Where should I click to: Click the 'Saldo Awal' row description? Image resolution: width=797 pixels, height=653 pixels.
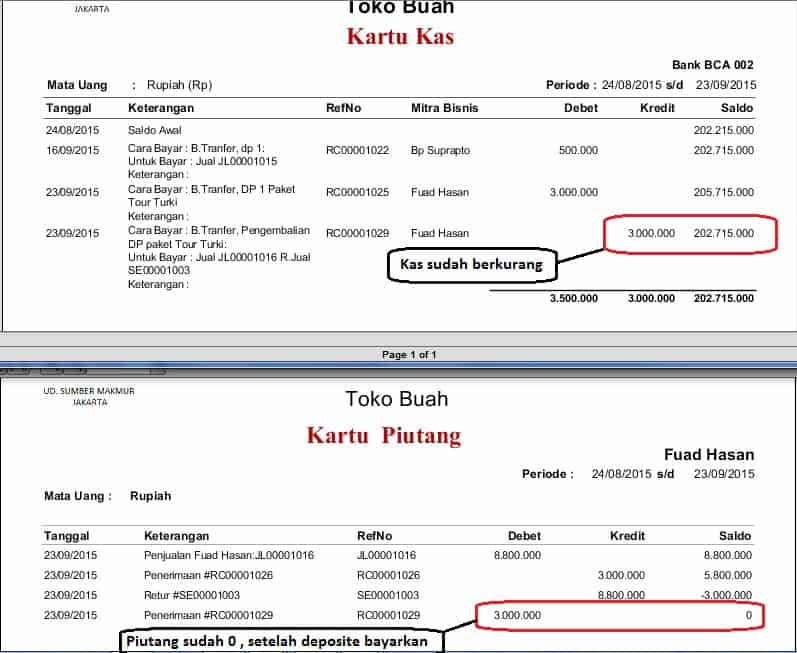click(x=155, y=130)
